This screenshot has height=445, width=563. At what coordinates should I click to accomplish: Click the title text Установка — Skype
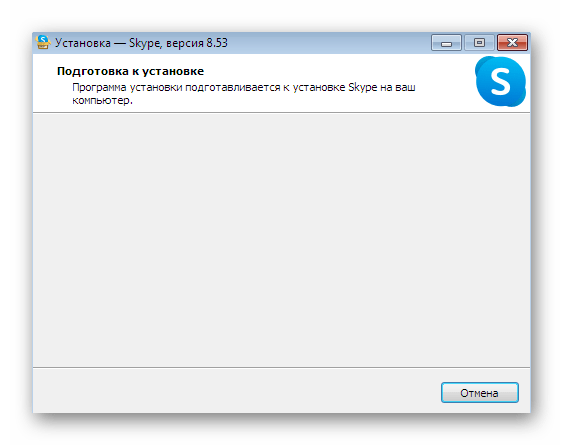pos(107,43)
